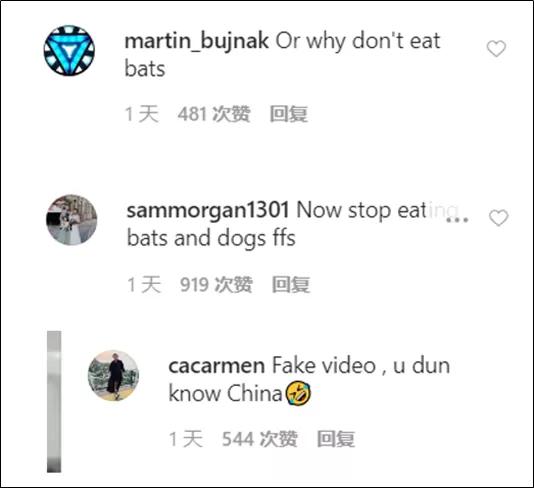Tap the heart on sammorgan1301's comment
This screenshot has height=488, width=534.
(499, 218)
